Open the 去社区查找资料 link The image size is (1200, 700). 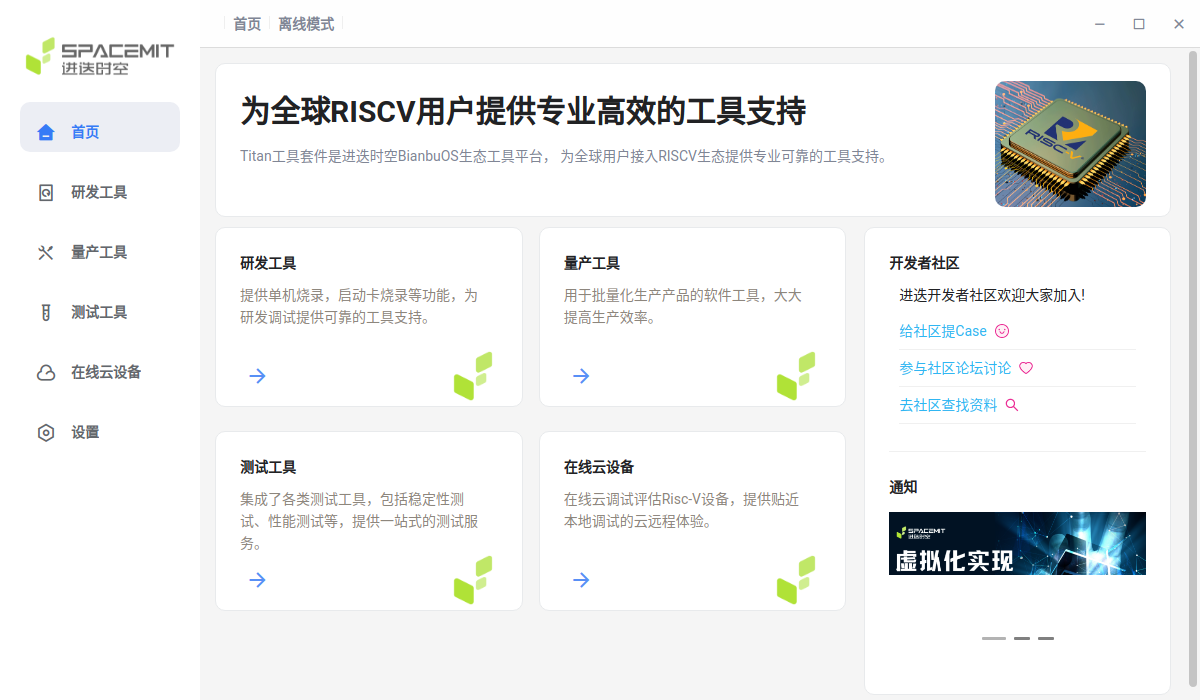coord(948,405)
